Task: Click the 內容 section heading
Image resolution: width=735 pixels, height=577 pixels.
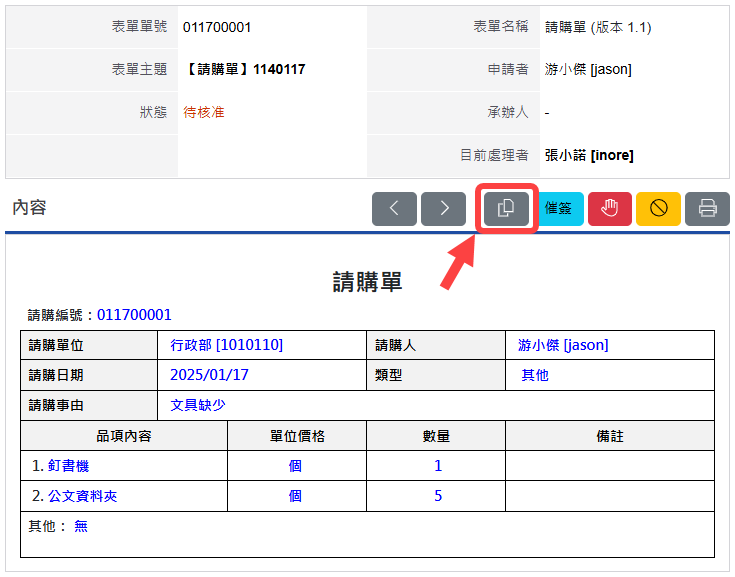Action: 29,207
